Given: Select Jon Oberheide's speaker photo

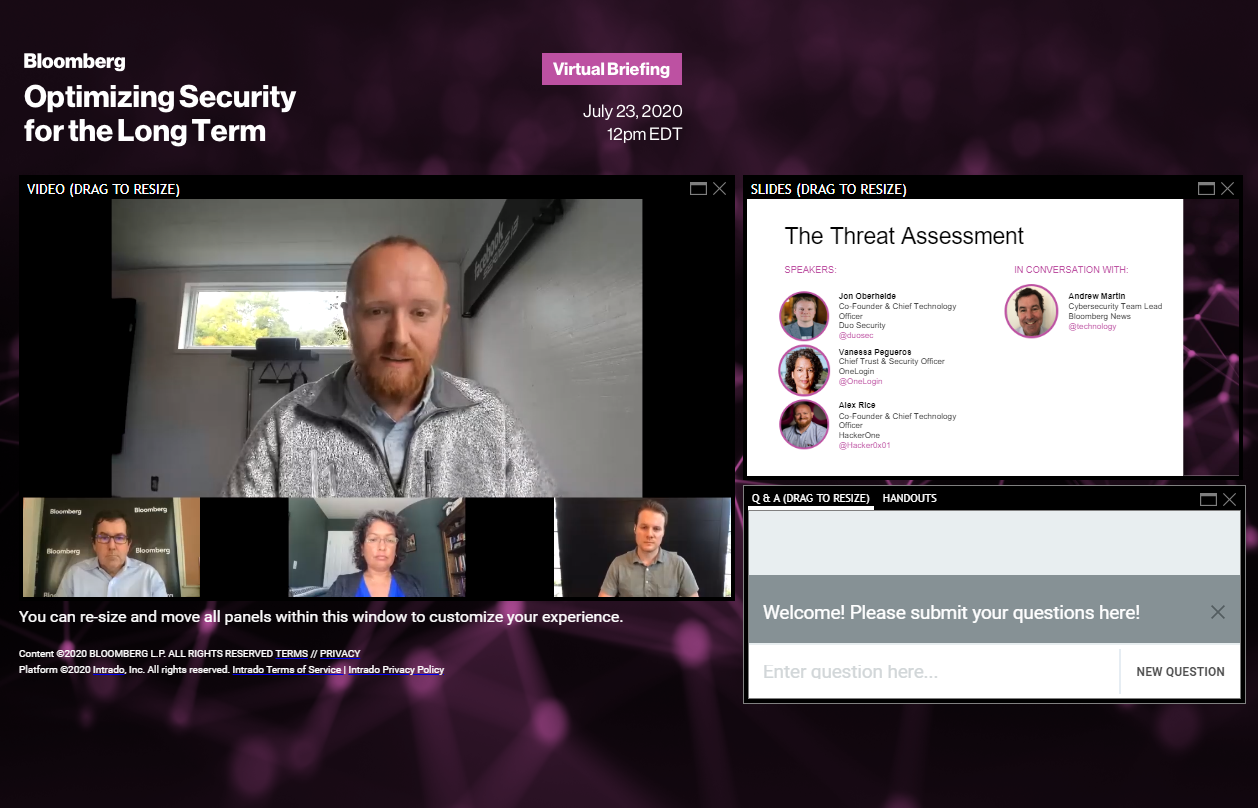Looking at the screenshot, I should (x=804, y=316).
